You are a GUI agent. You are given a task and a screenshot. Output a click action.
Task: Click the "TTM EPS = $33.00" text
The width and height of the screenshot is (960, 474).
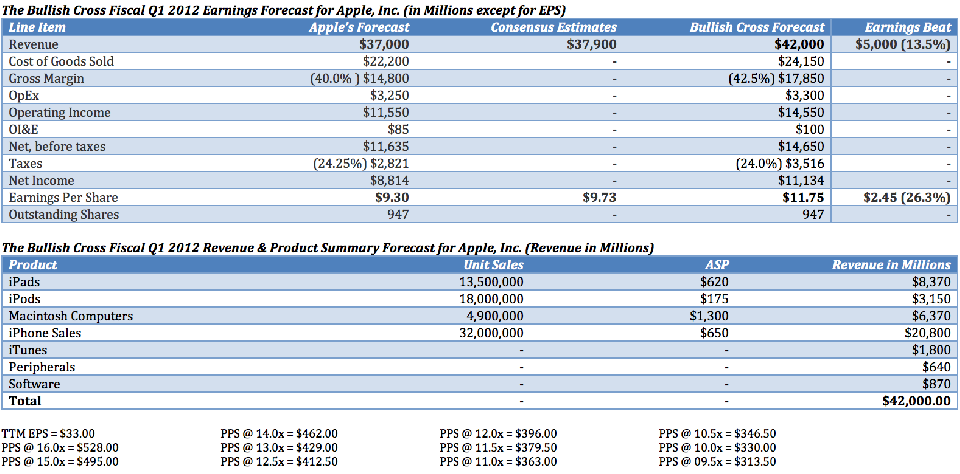[46, 433]
